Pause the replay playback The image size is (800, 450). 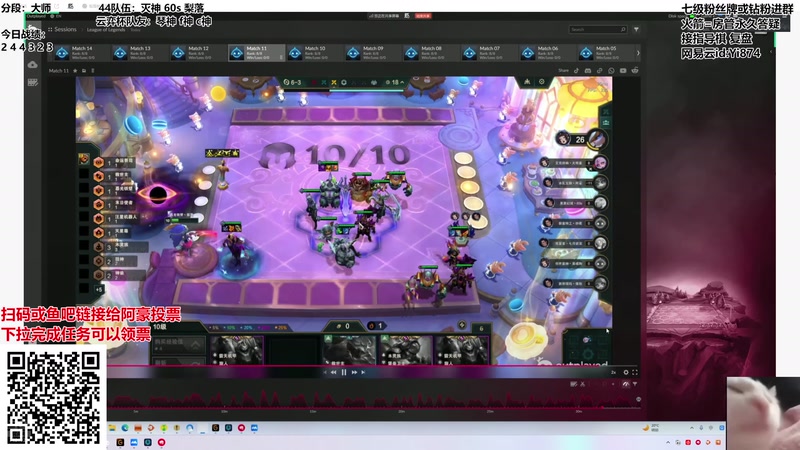click(x=344, y=372)
